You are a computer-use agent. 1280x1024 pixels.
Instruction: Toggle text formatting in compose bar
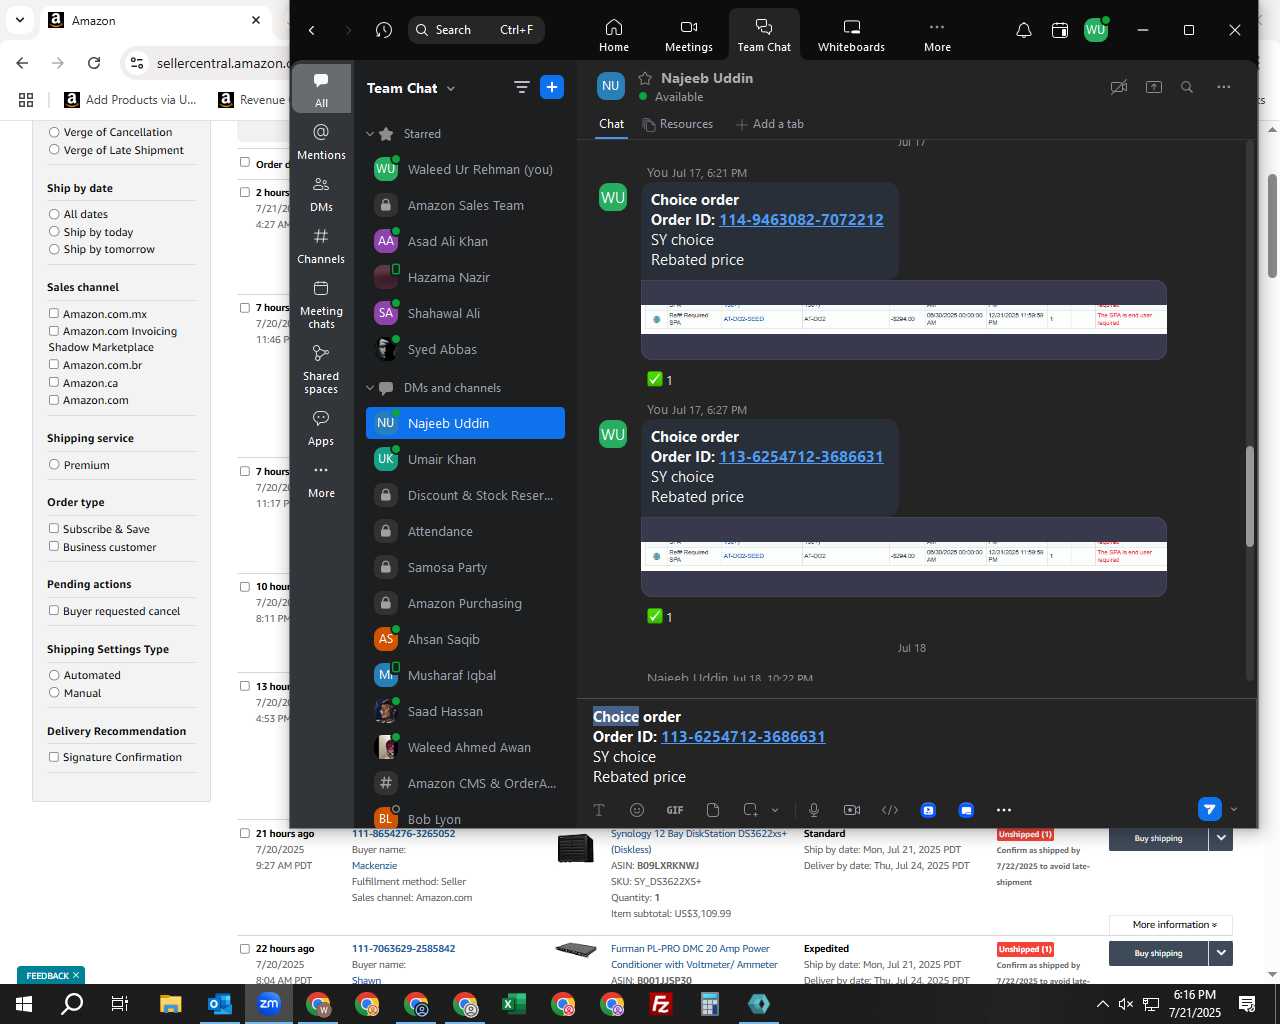tap(599, 810)
